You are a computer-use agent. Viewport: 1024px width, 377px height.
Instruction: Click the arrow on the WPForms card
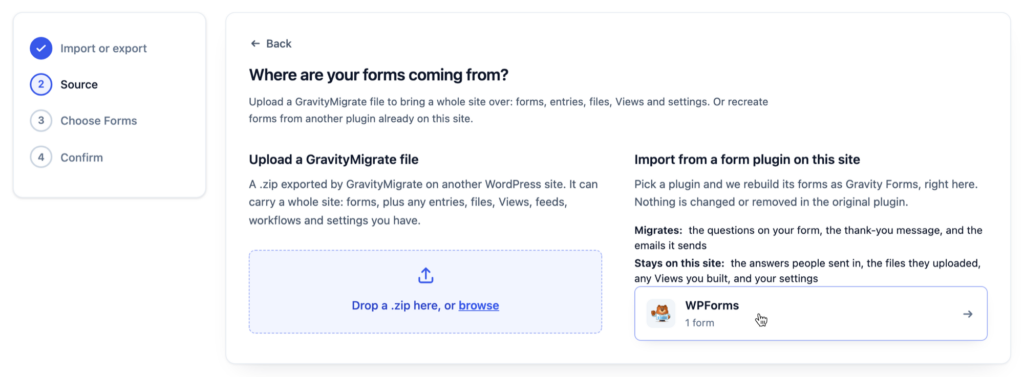coord(968,314)
